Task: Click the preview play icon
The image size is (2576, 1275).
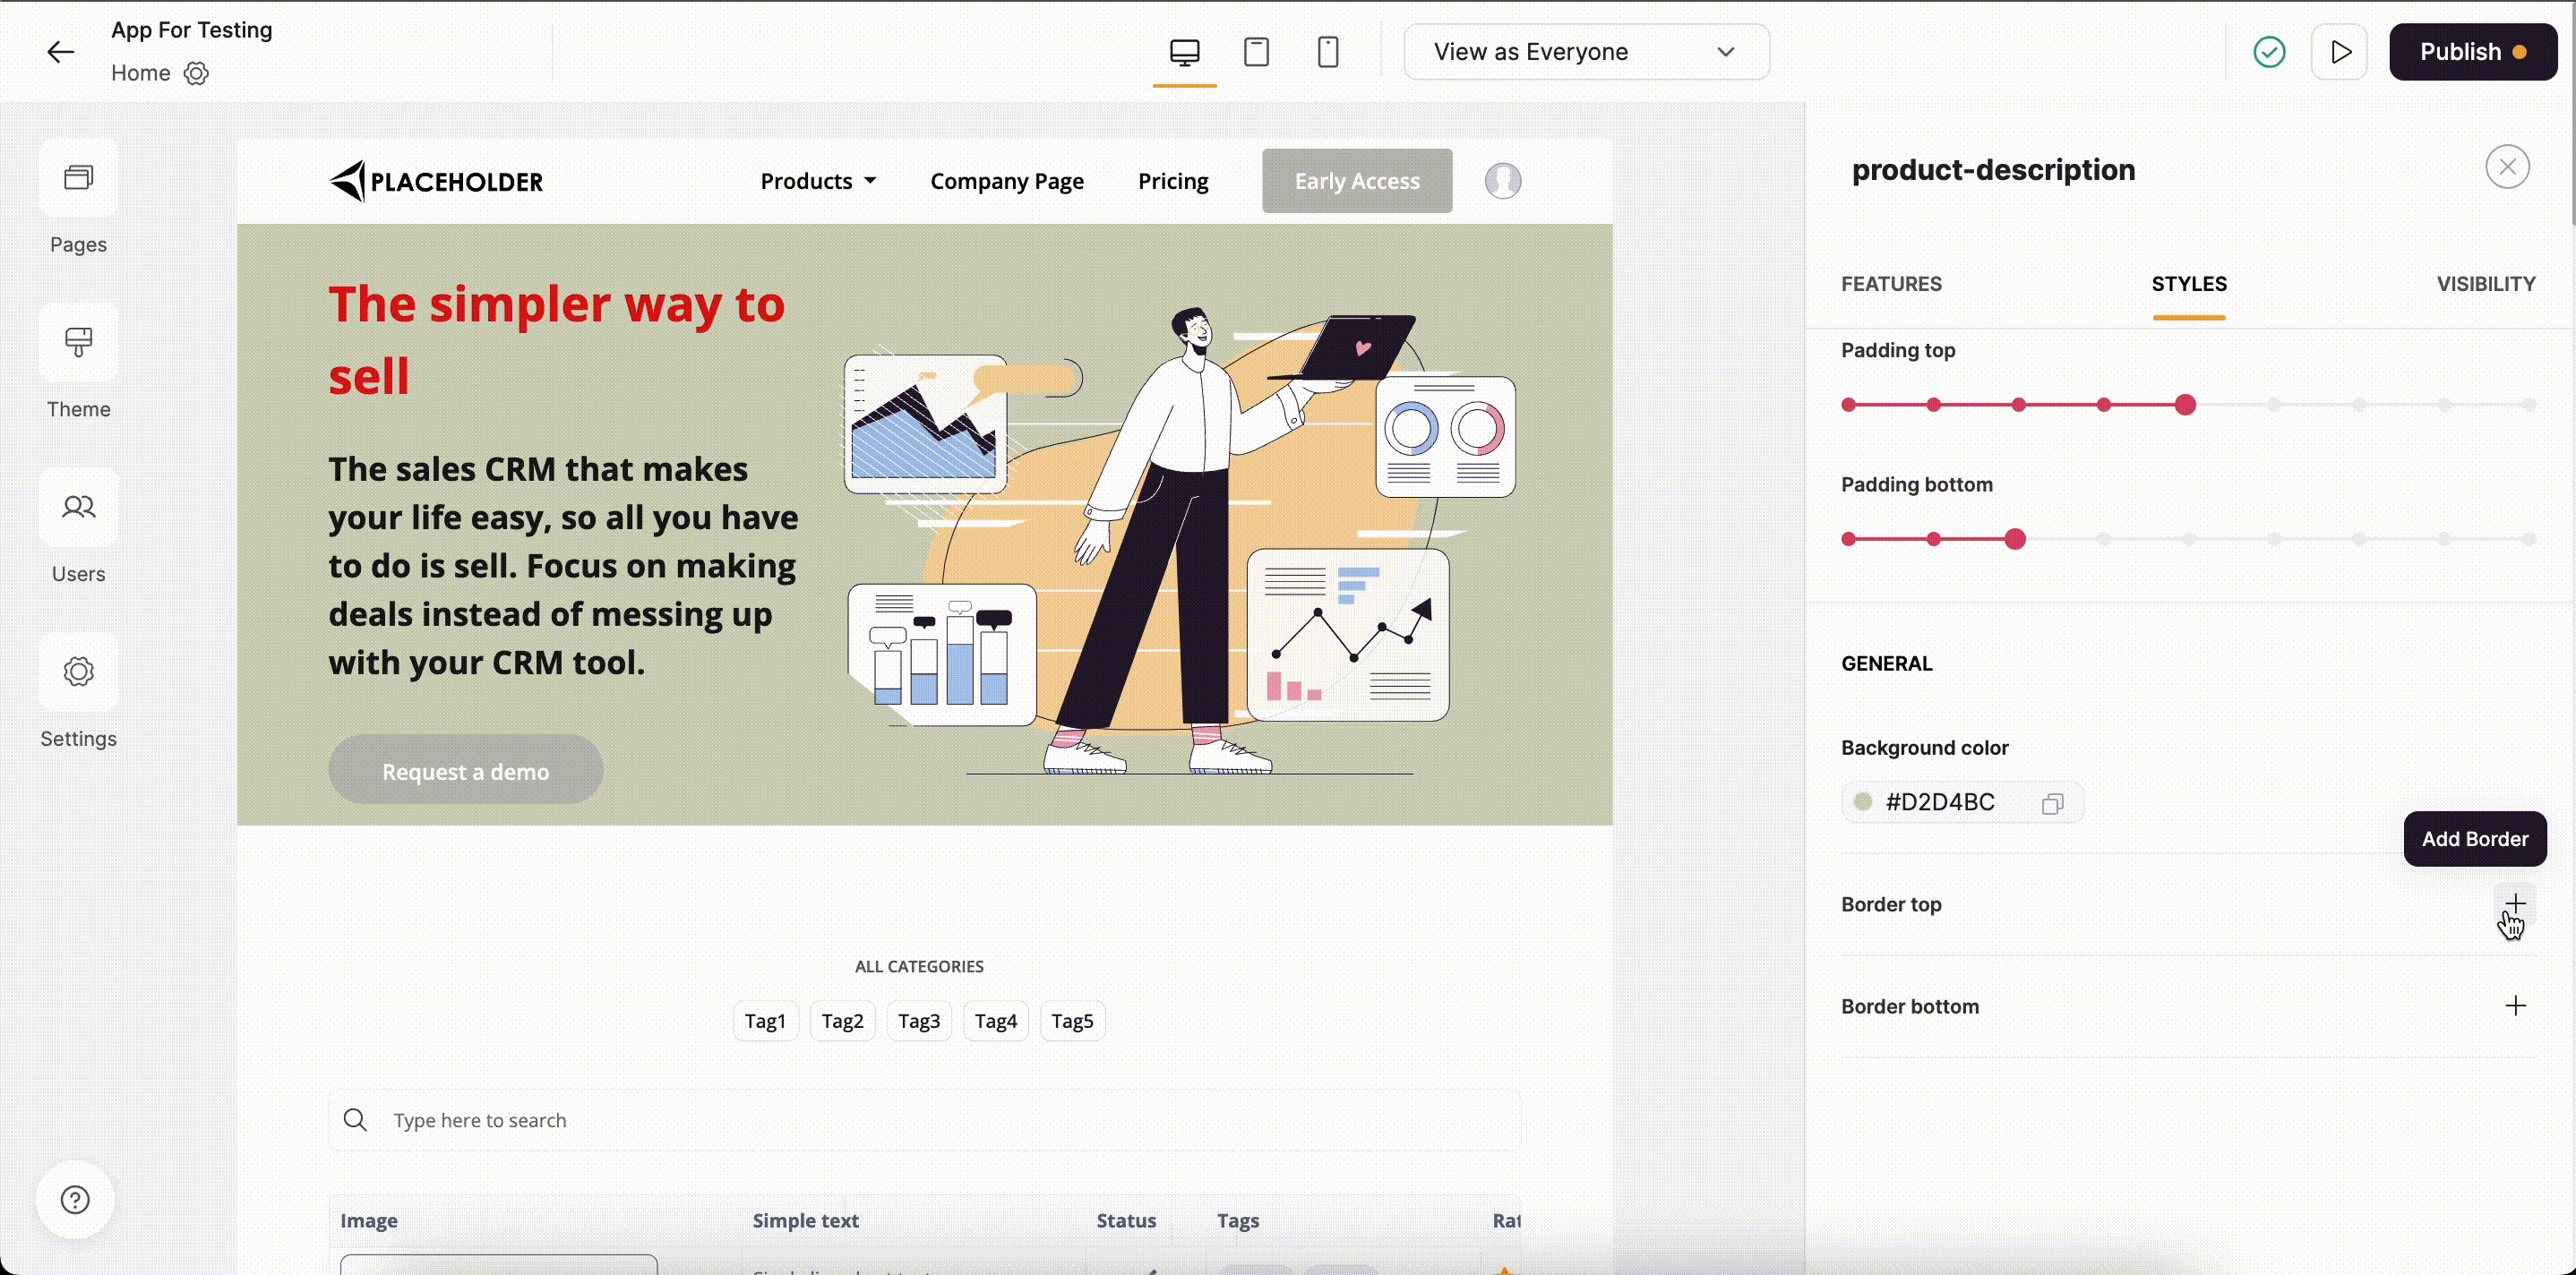Action: tap(2339, 52)
